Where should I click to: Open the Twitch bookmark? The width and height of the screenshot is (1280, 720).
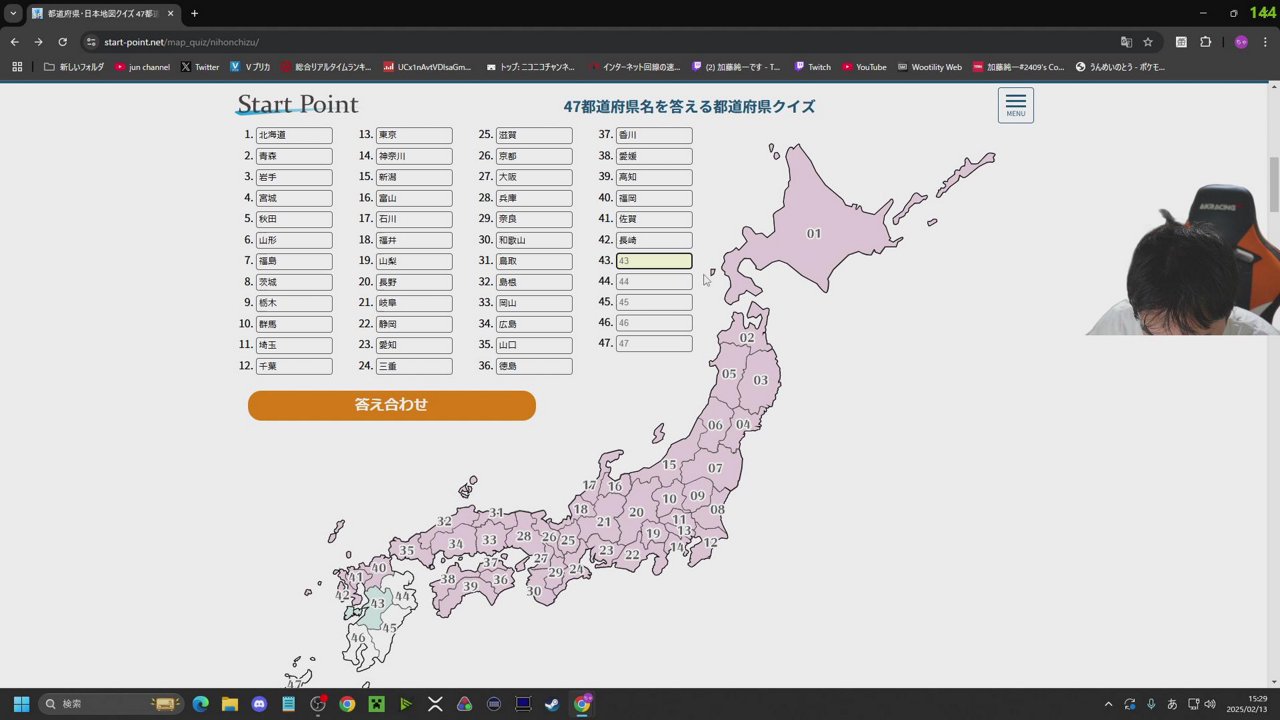pos(812,67)
